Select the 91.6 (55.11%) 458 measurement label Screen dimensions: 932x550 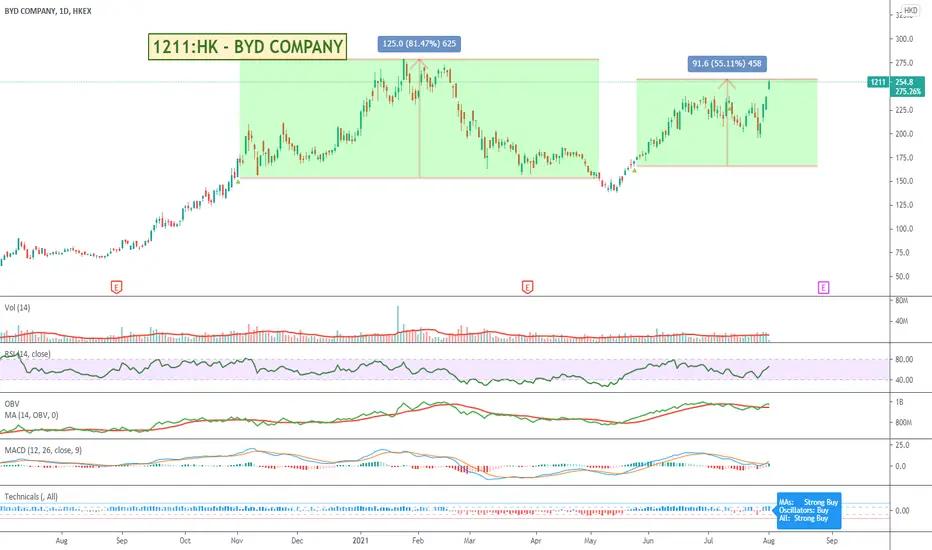(x=726, y=64)
